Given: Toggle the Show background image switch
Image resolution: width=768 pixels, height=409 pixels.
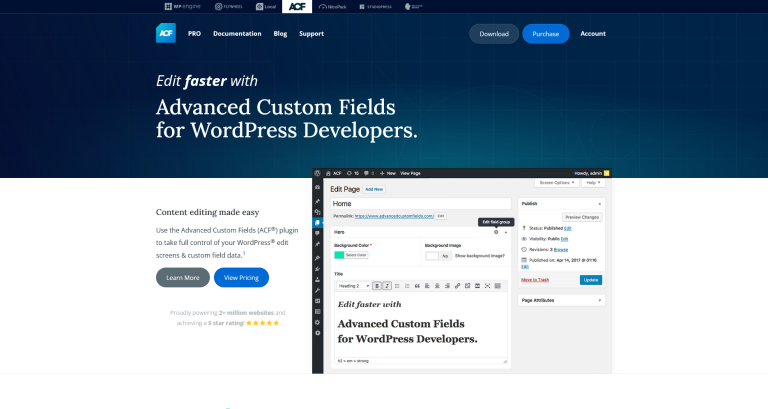Looking at the screenshot, I should (x=438, y=256).
